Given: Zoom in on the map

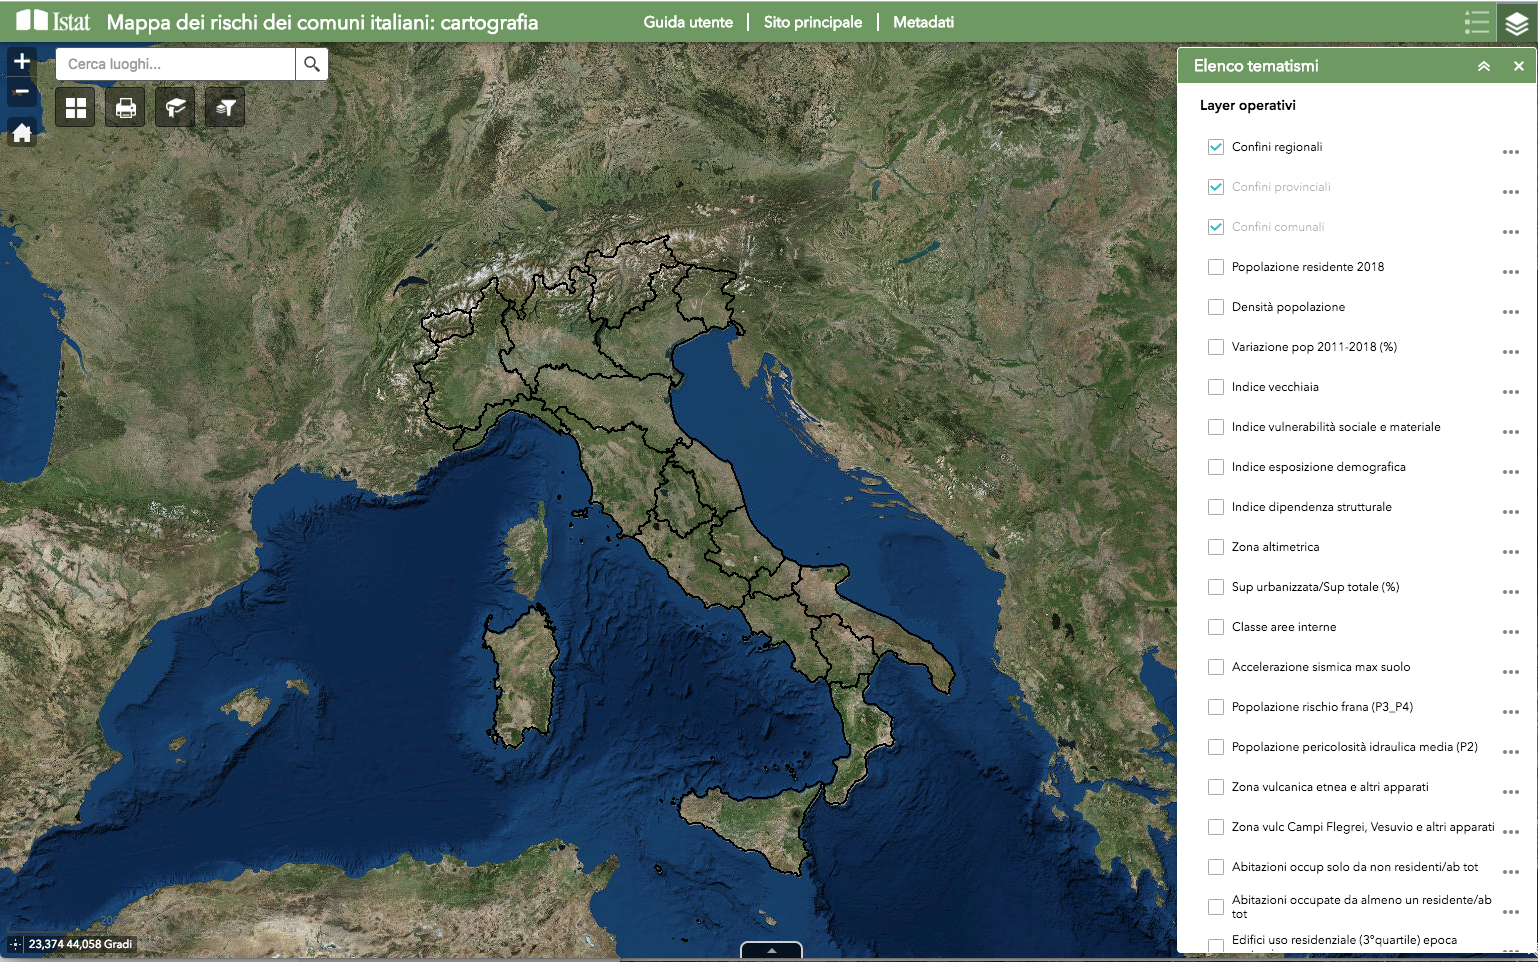Looking at the screenshot, I should pyautogui.click(x=22, y=62).
